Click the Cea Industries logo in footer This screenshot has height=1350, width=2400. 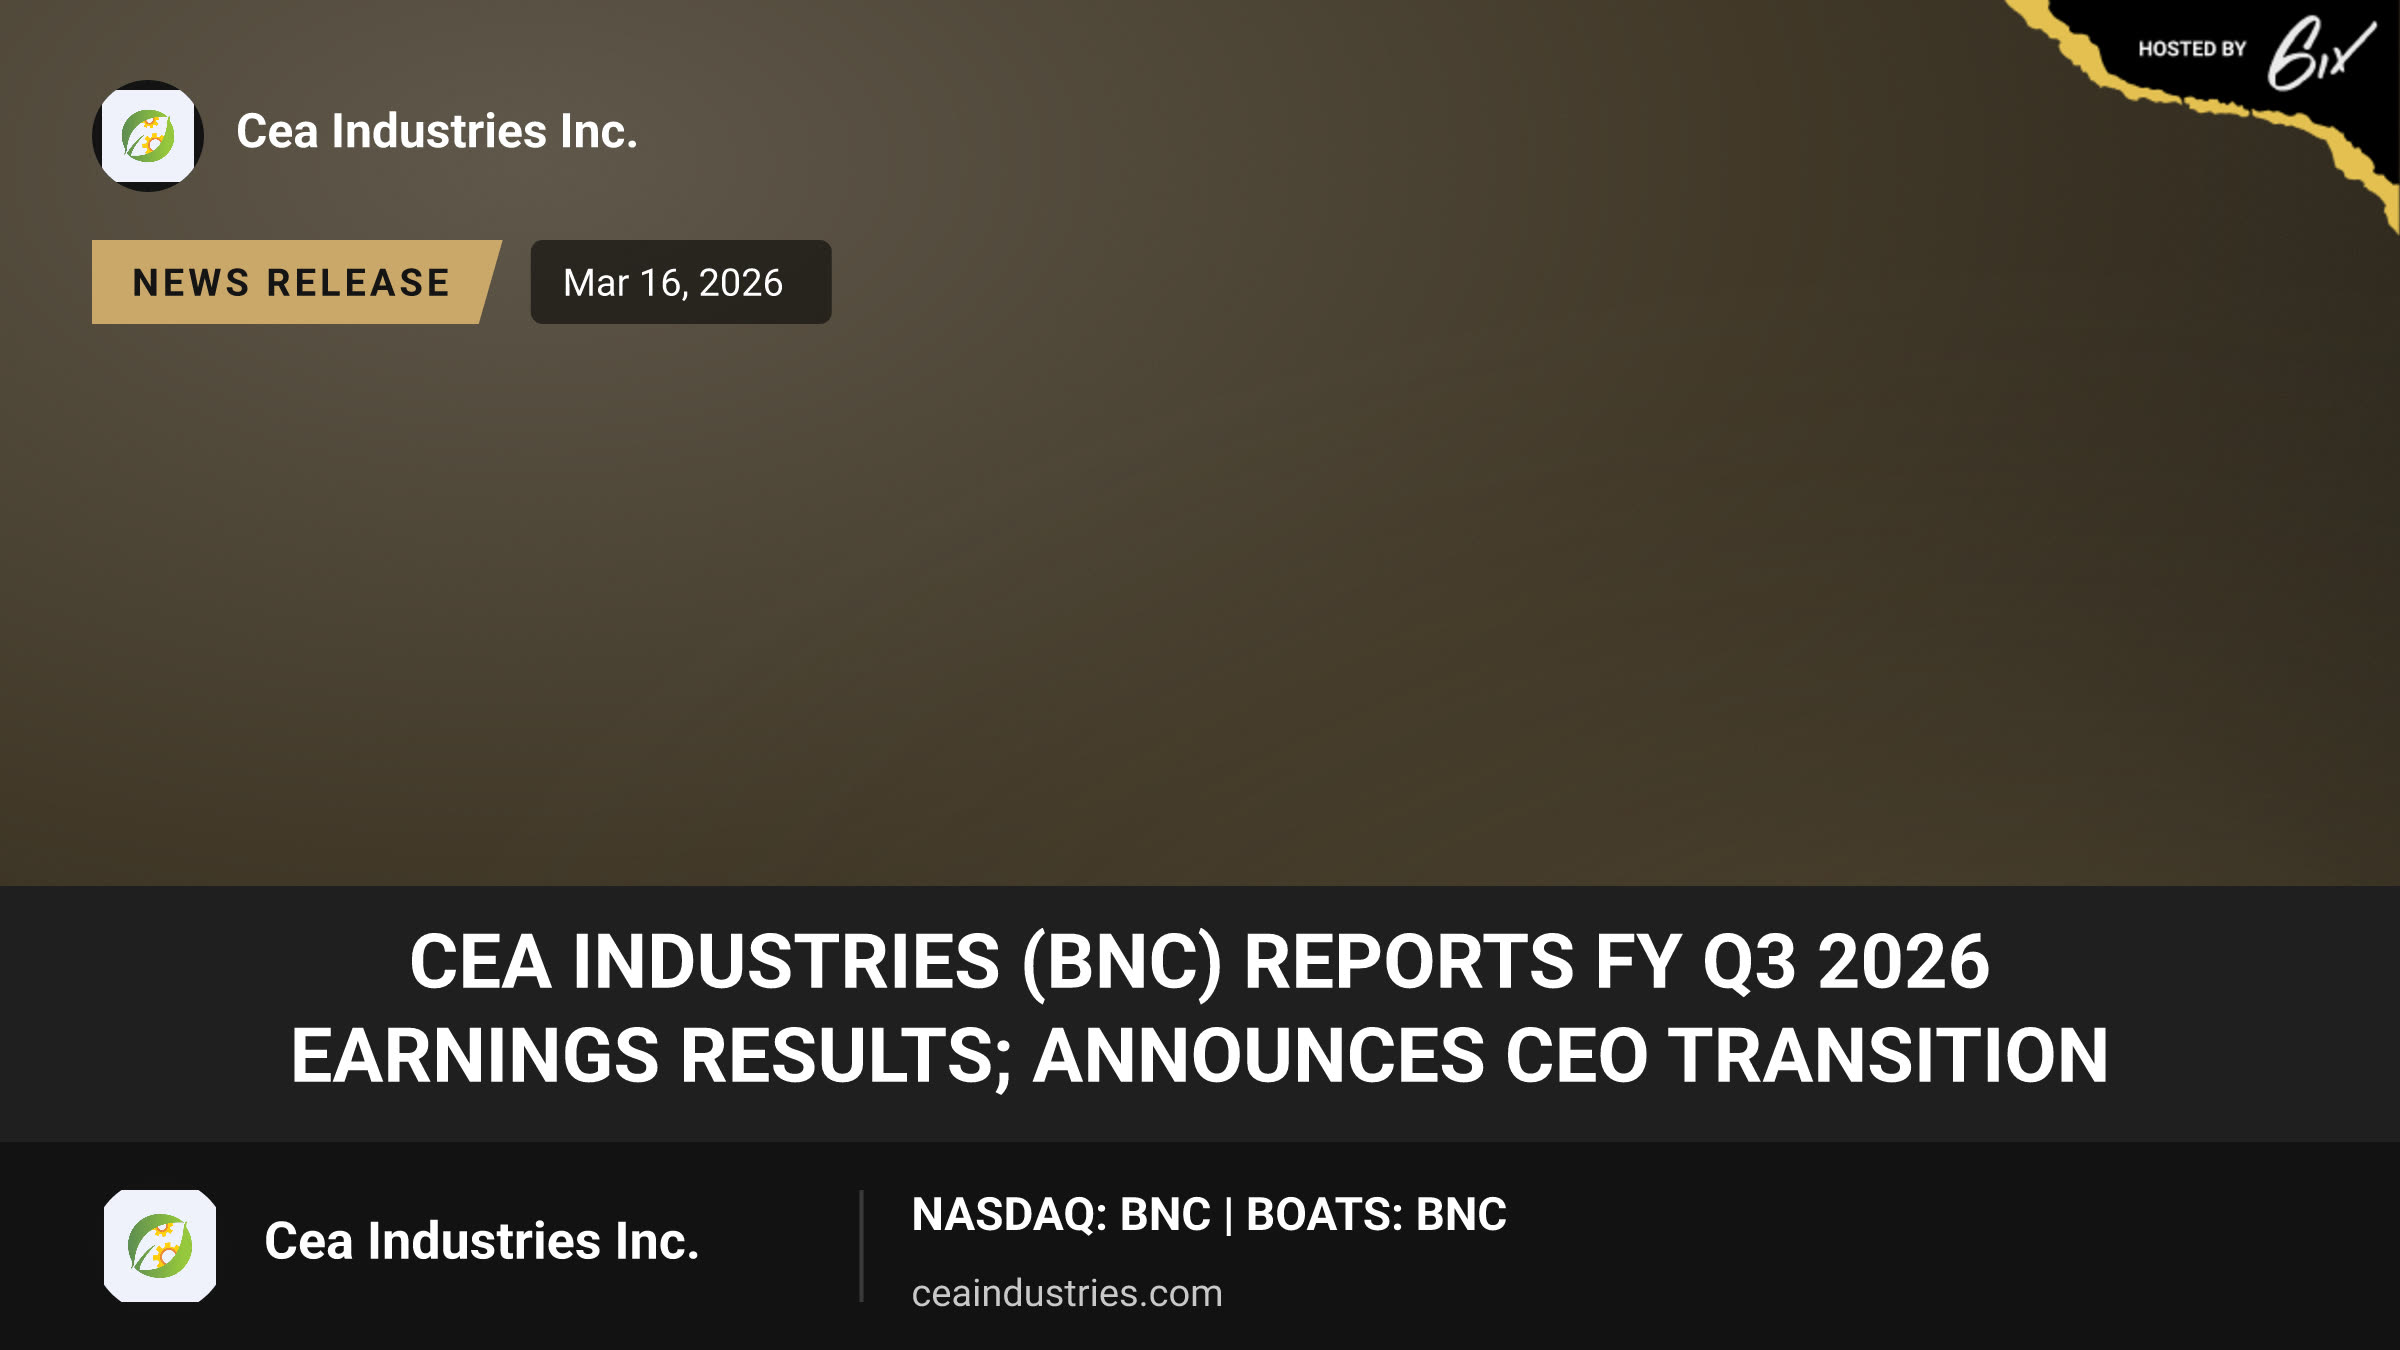160,1245
